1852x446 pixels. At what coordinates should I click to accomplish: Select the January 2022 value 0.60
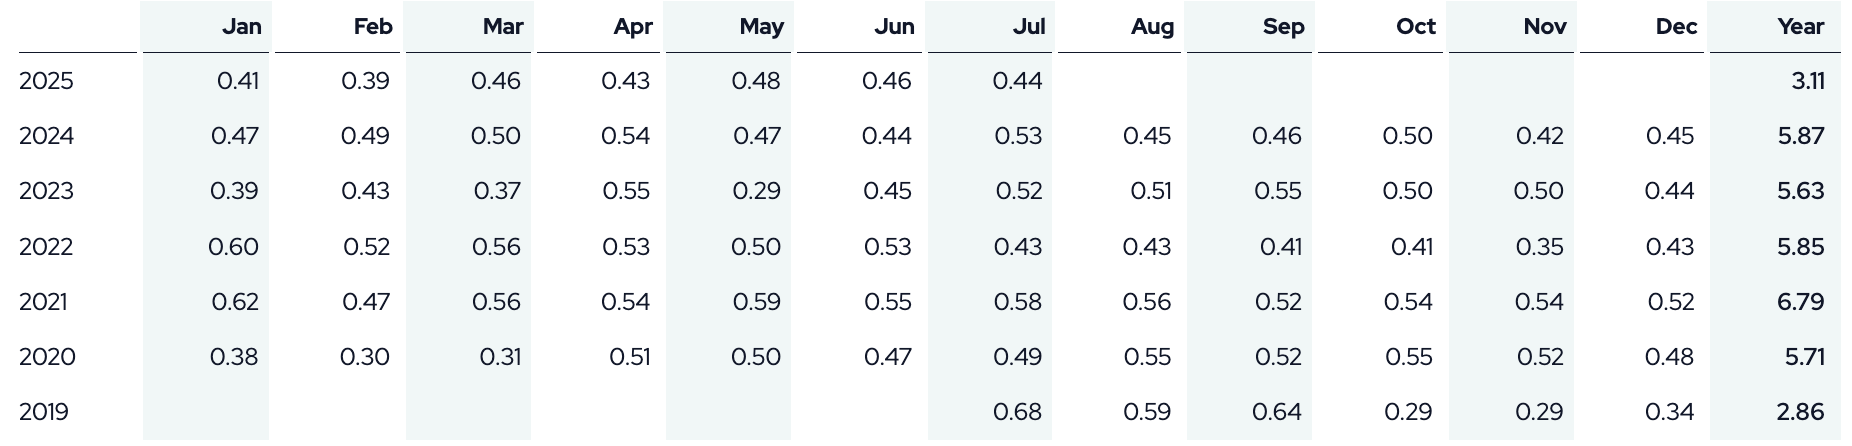coord(233,247)
